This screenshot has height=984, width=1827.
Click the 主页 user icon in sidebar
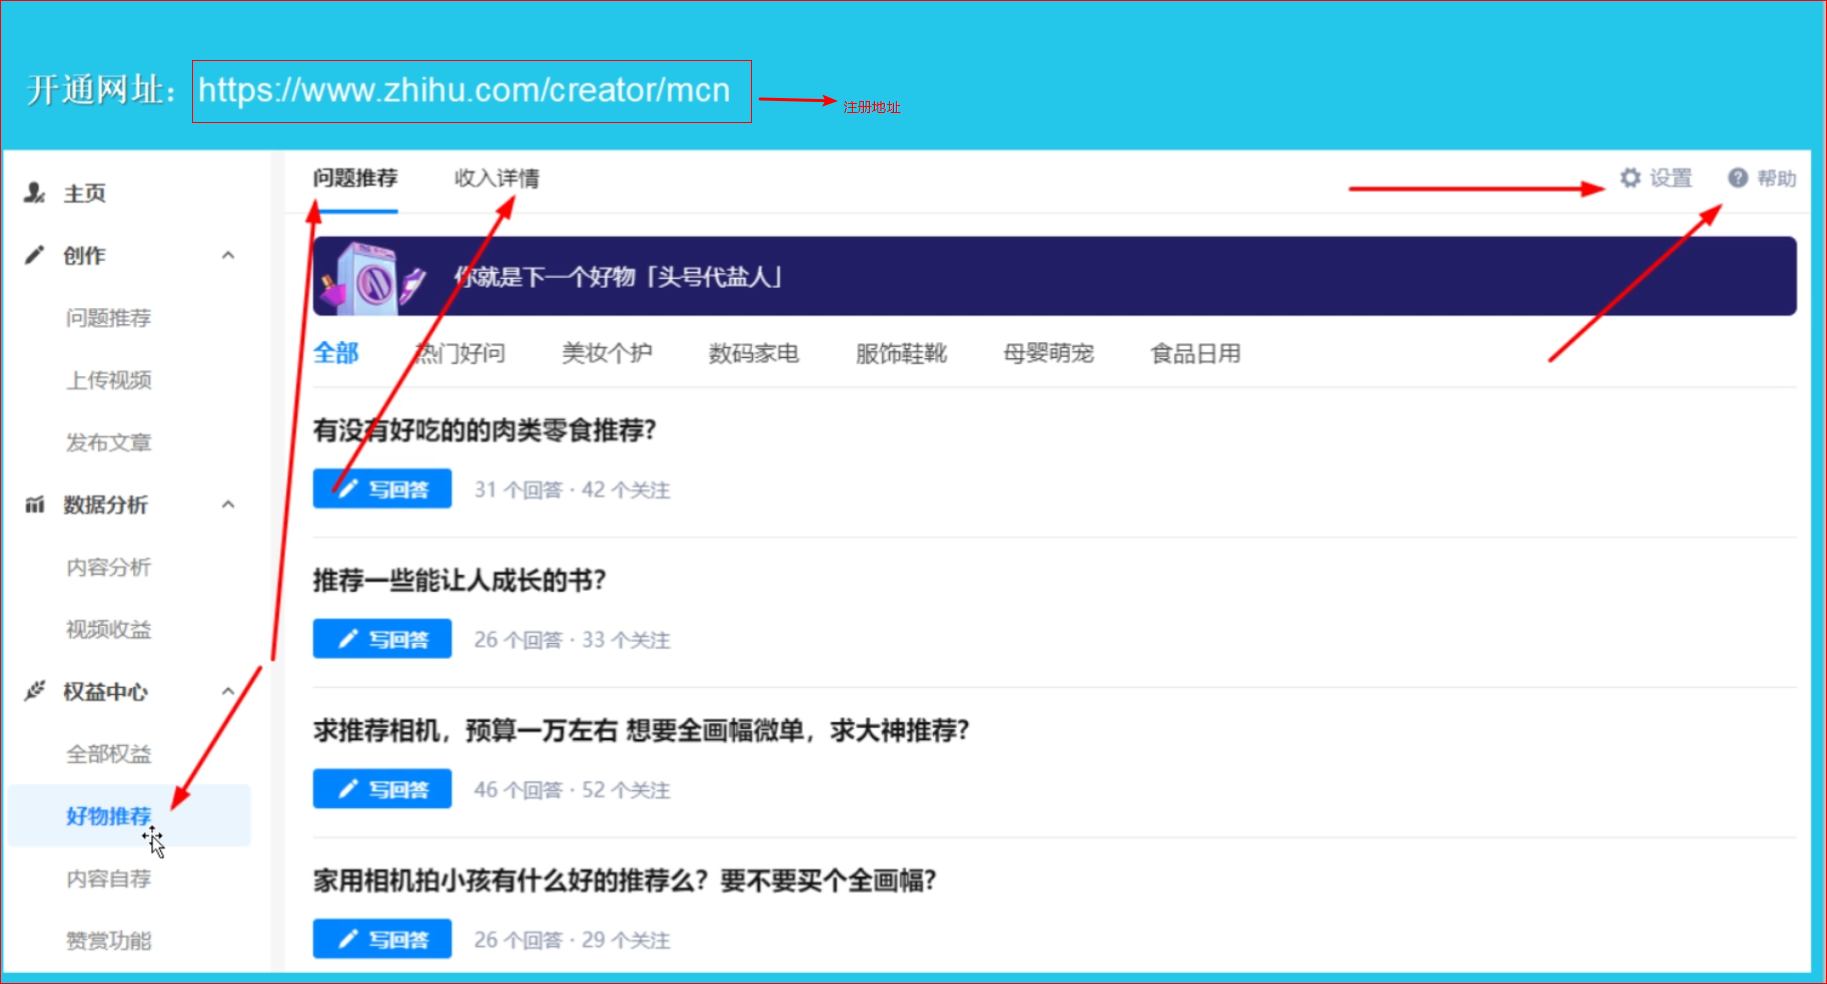[x=35, y=193]
